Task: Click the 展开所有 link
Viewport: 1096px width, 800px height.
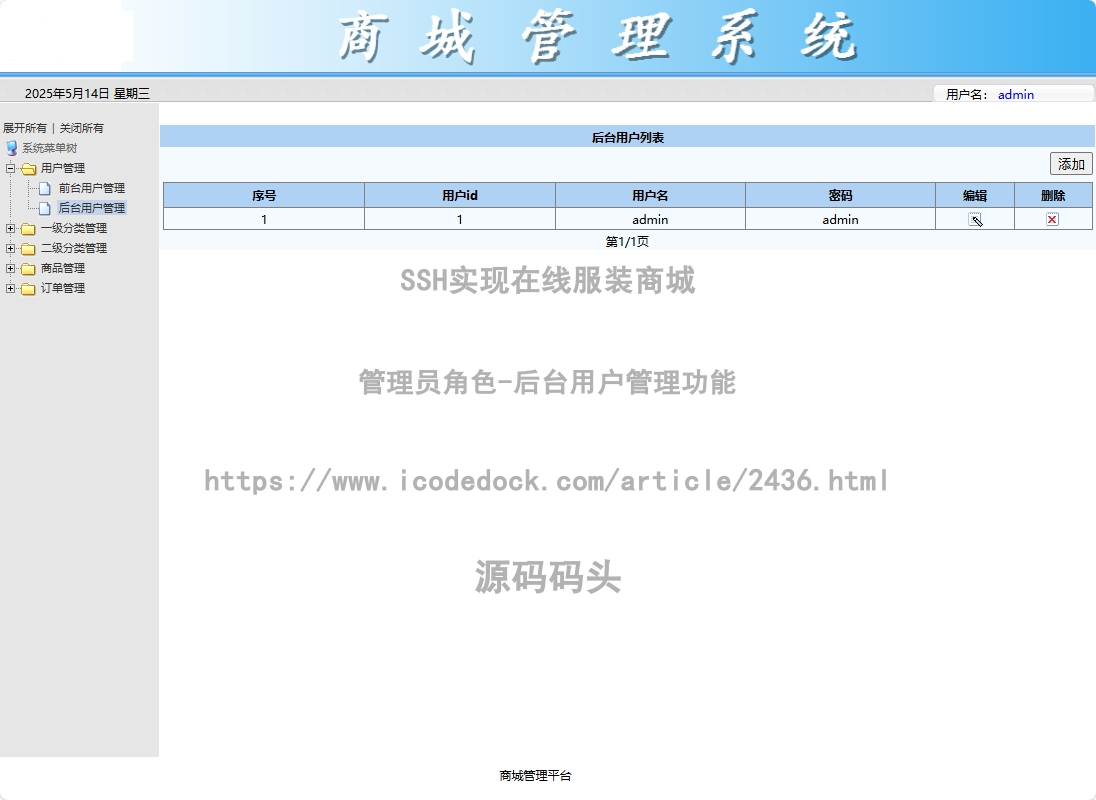Action: coord(25,128)
